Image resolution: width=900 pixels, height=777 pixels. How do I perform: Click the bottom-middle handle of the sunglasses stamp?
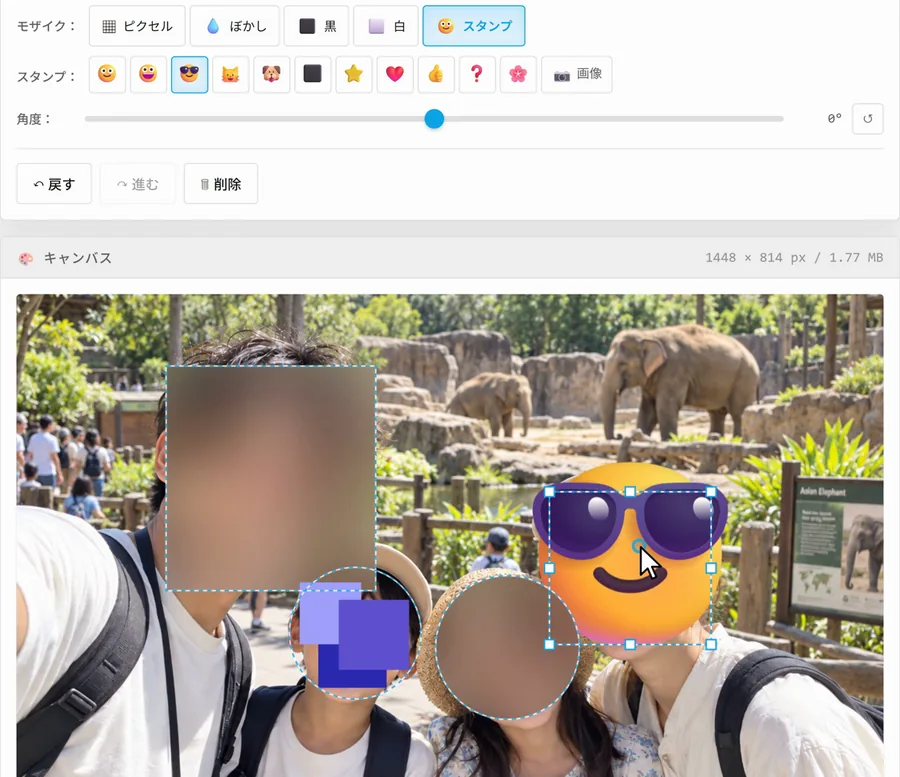[630, 644]
